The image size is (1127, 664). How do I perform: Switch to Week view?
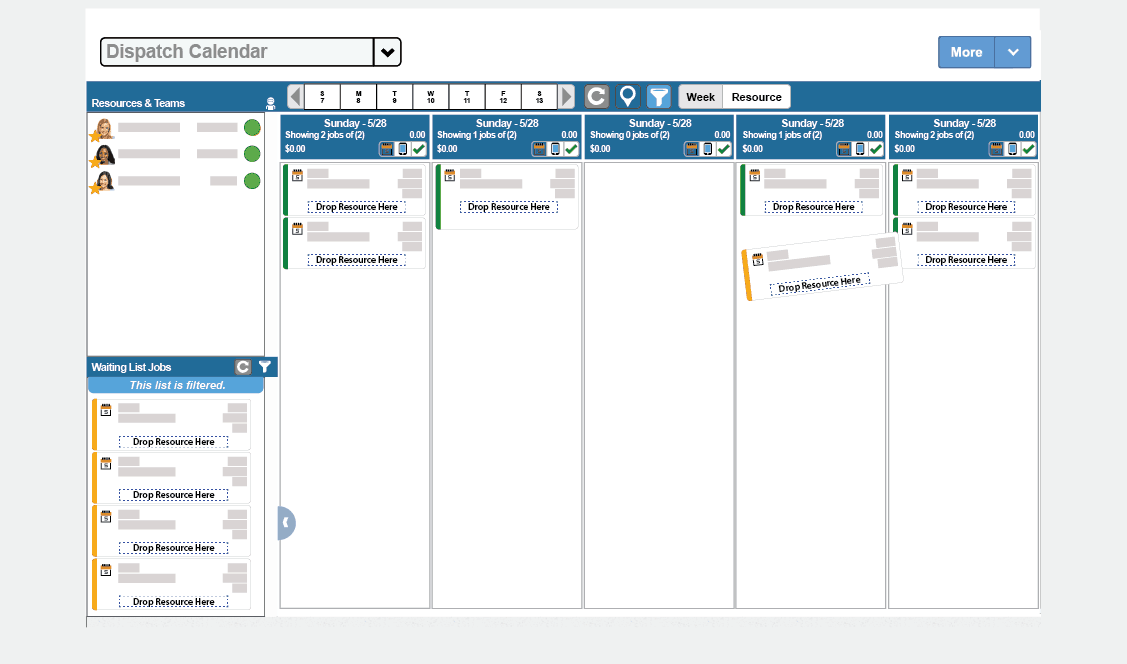(x=700, y=97)
